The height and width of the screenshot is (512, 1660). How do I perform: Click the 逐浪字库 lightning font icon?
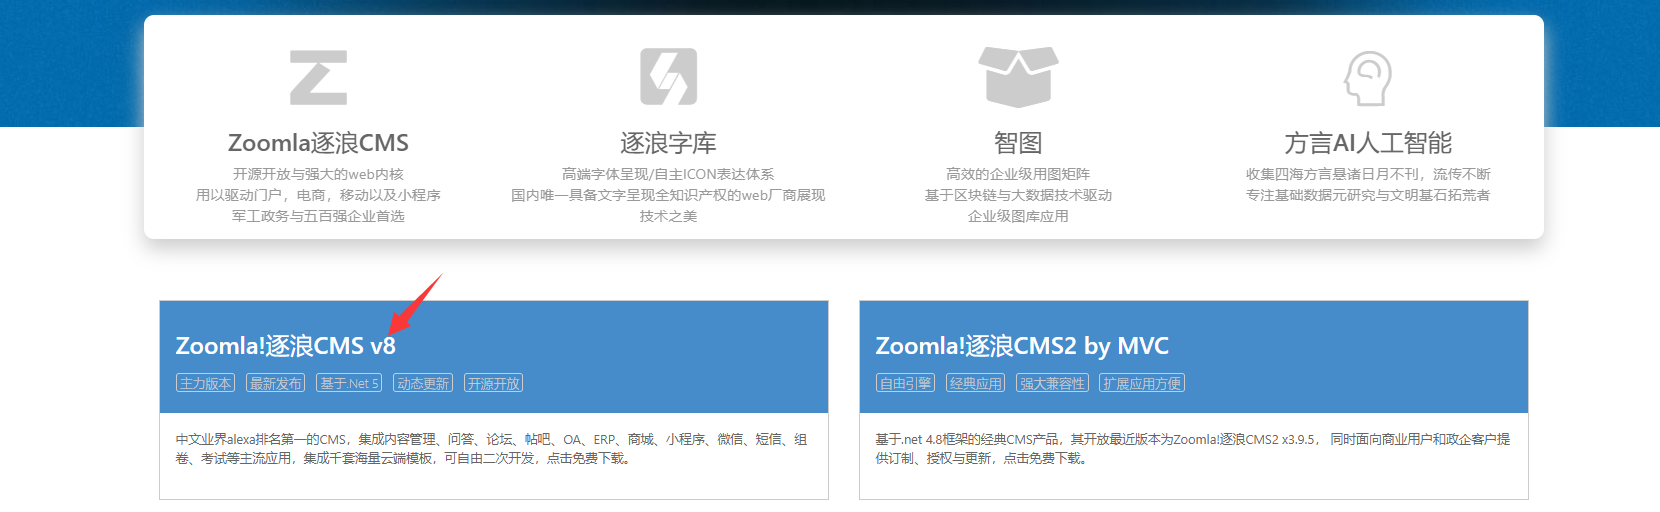[668, 77]
